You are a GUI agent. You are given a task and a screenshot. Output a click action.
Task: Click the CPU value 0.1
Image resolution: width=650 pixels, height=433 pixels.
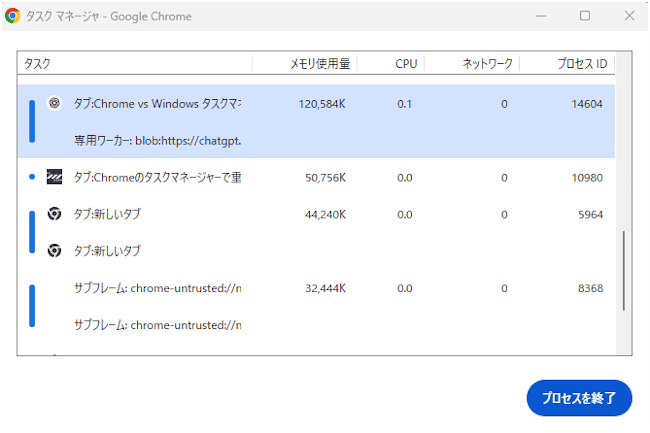coord(404,104)
